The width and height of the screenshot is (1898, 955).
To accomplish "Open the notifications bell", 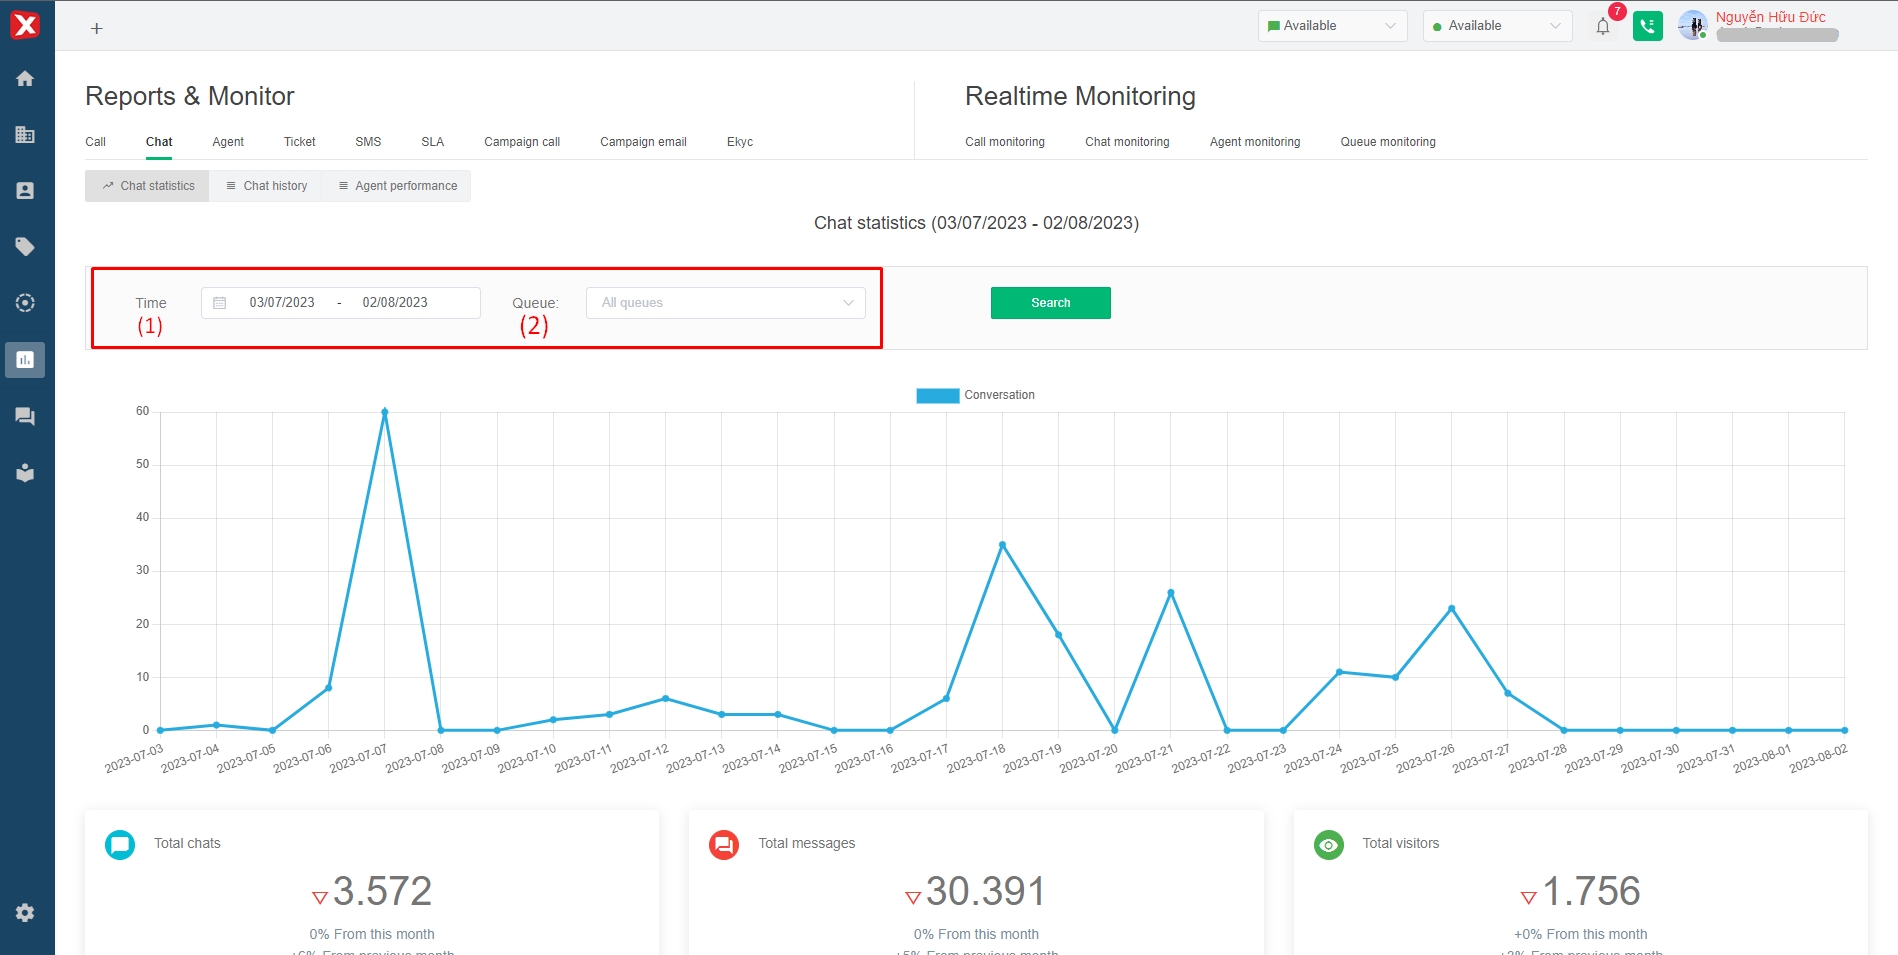I will pyautogui.click(x=1603, y=27).
